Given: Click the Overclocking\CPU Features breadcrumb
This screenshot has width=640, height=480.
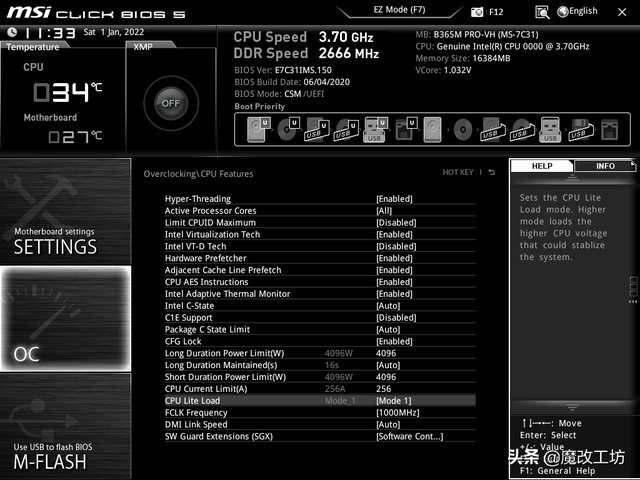Looking at the screenshot, I should [x=198, y=174].
